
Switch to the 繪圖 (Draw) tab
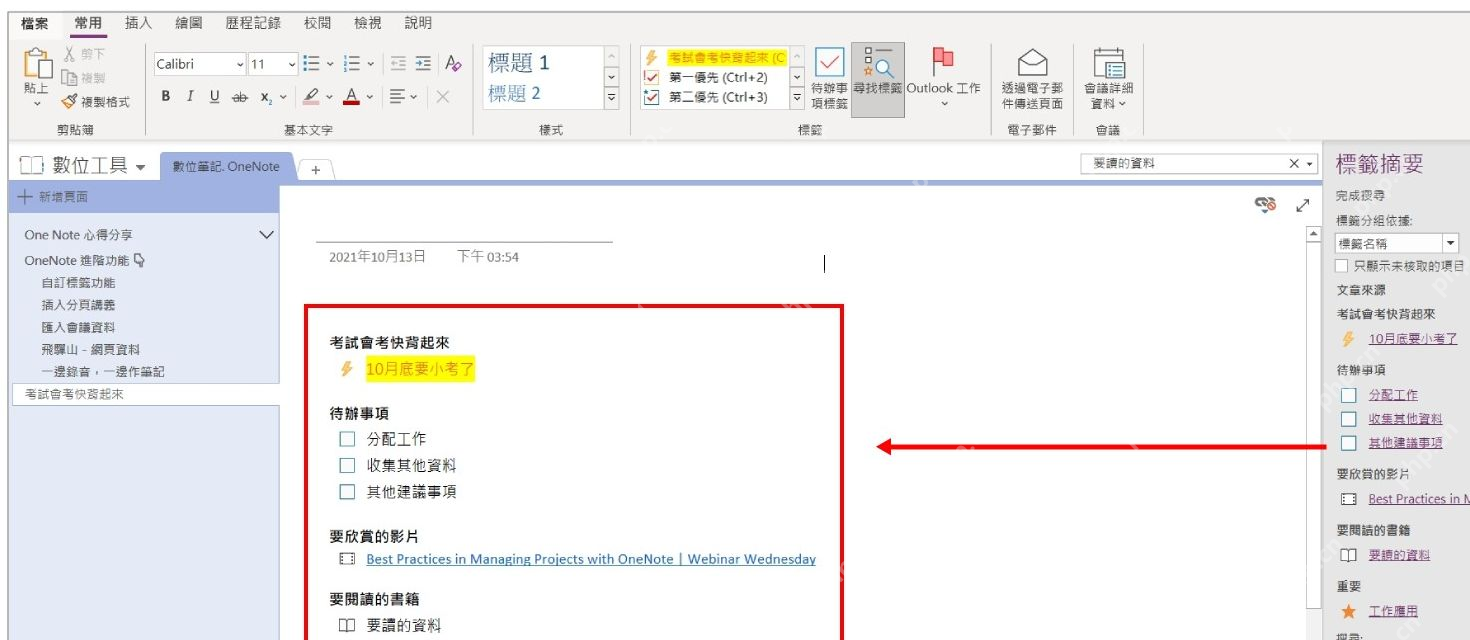point(189,23)
